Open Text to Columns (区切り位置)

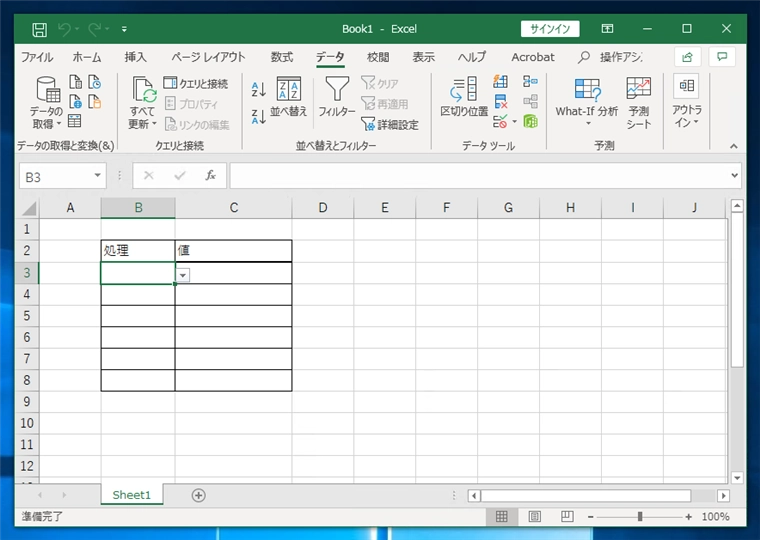click(464, 96)
